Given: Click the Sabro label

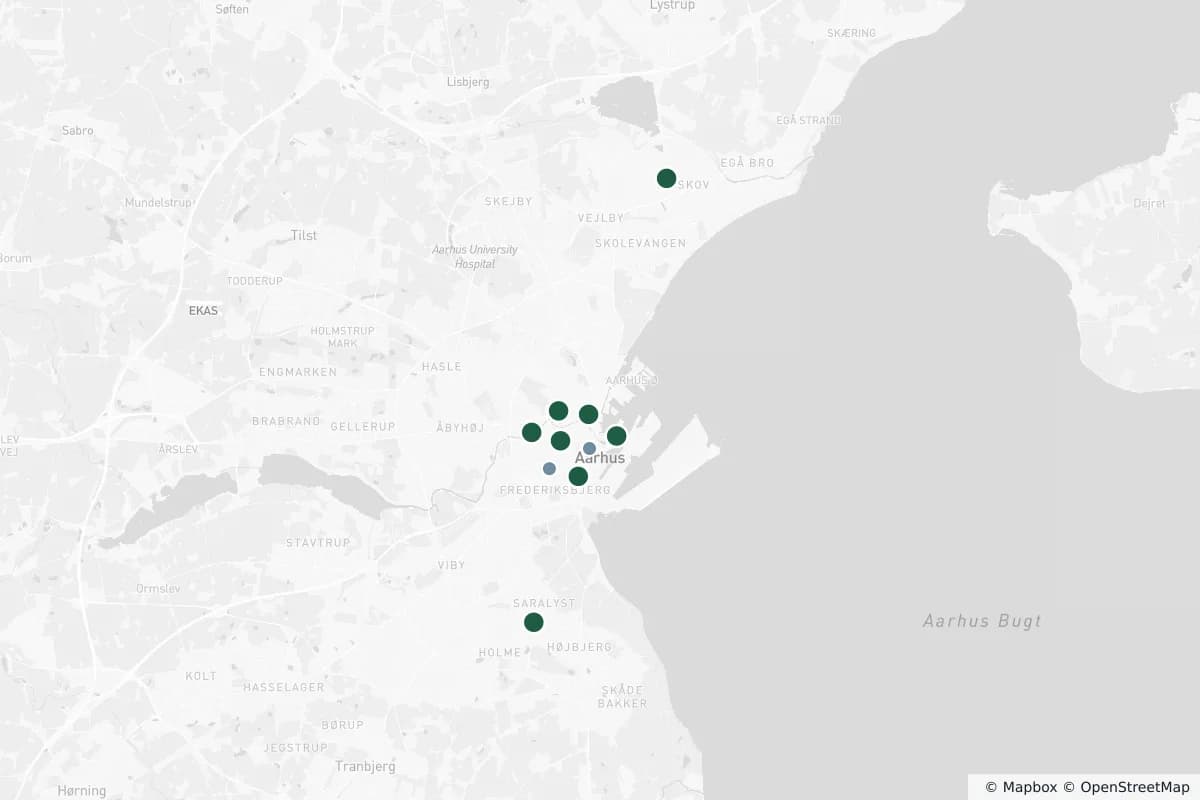Looking at the screenshot, I should [77, 130].
